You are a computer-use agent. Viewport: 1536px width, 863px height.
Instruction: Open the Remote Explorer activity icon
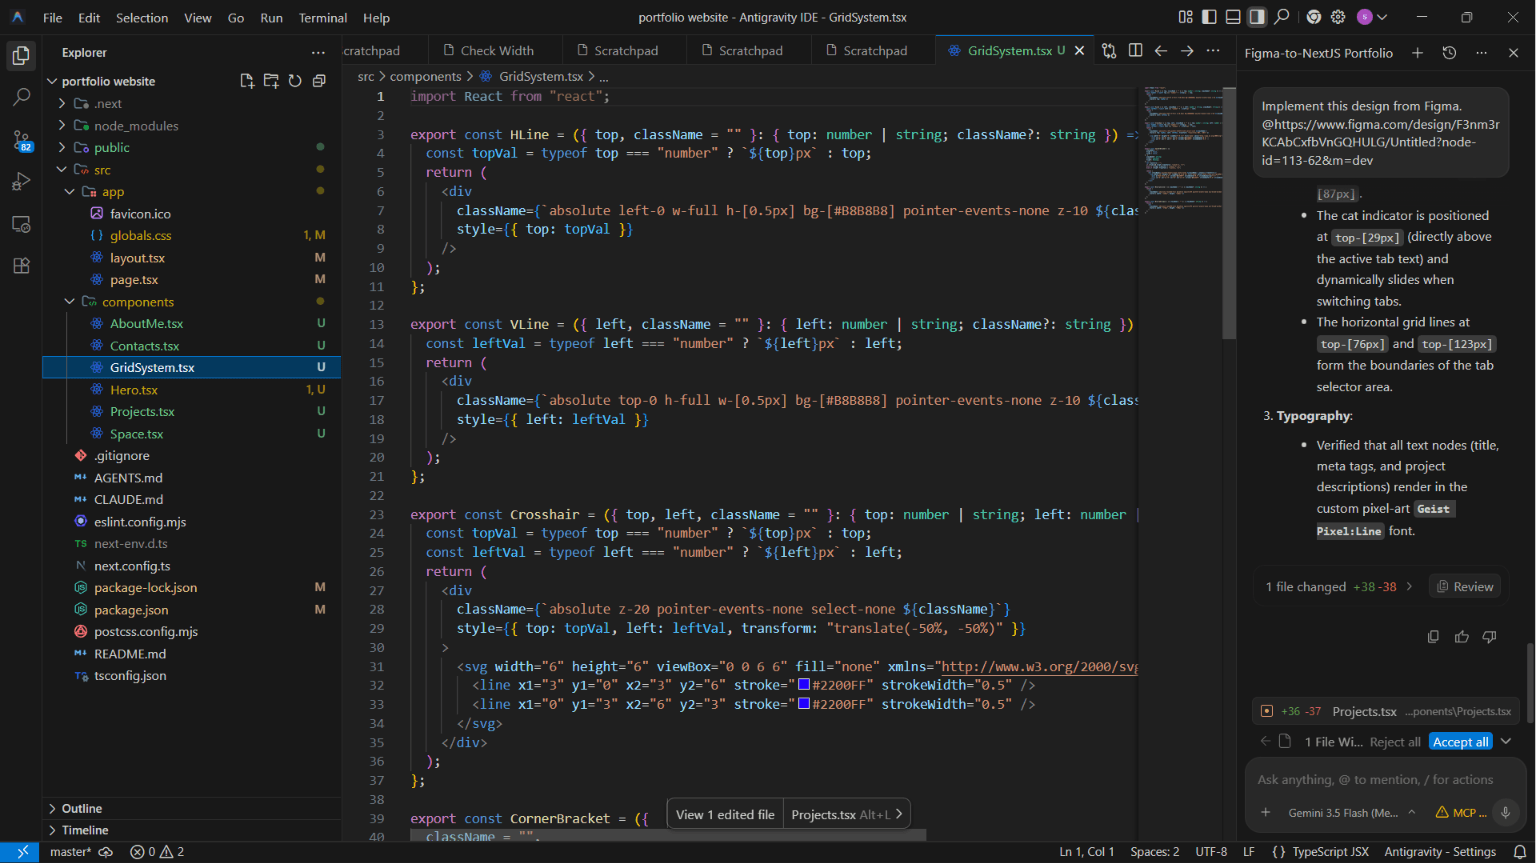(x=21, y=224)
